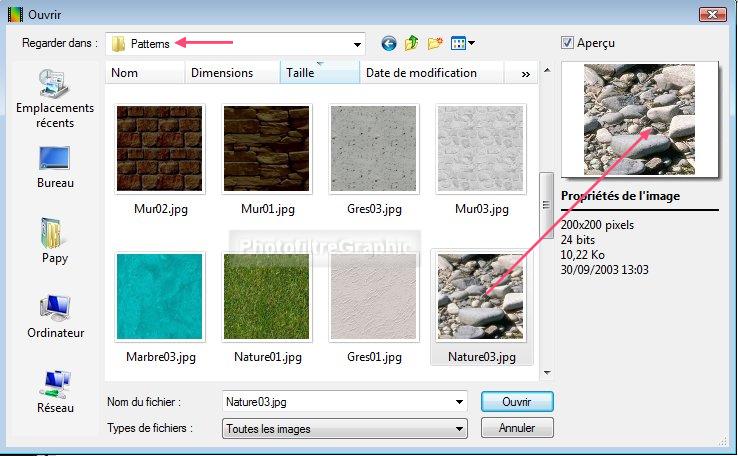
Task: Toggle the Aperçu preview checkbox
Action: (568, 43)
